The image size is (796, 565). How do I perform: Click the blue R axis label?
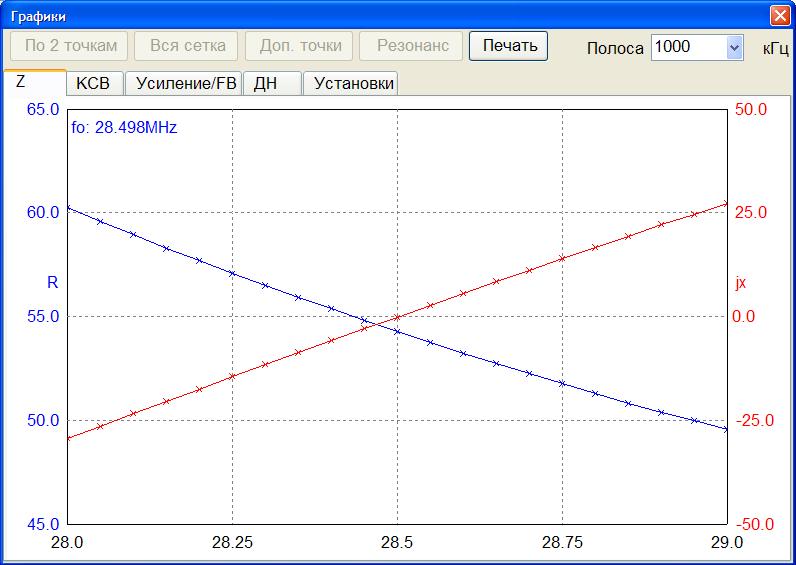53,283
